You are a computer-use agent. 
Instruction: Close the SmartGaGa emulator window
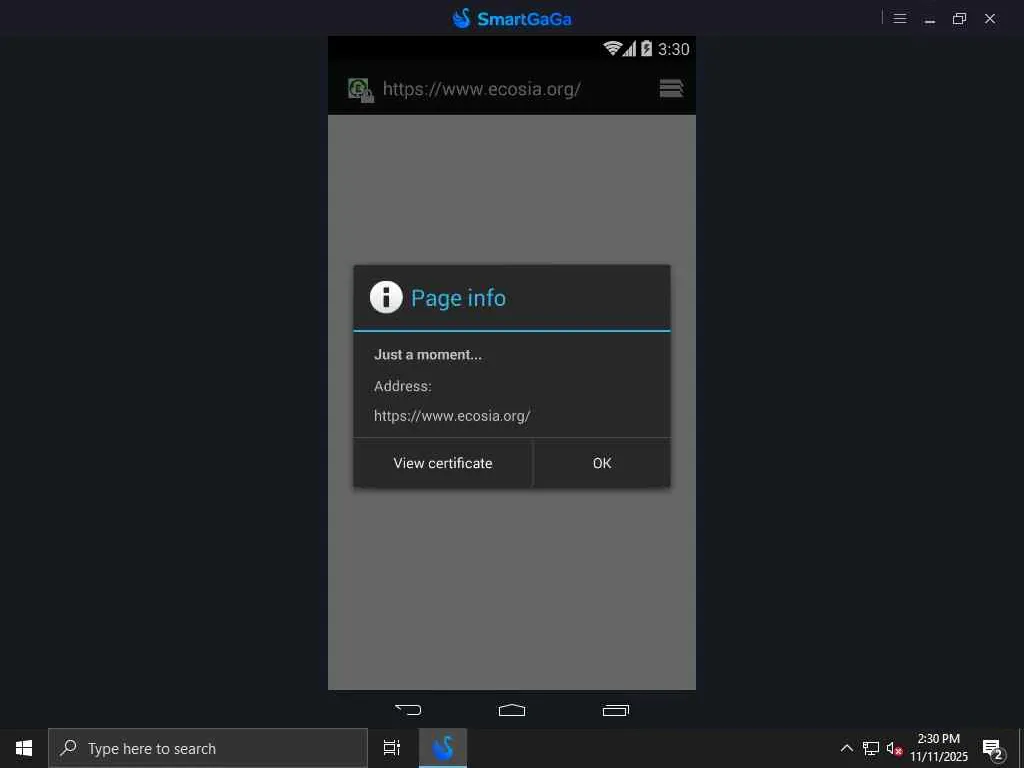(x=990, y=18)
